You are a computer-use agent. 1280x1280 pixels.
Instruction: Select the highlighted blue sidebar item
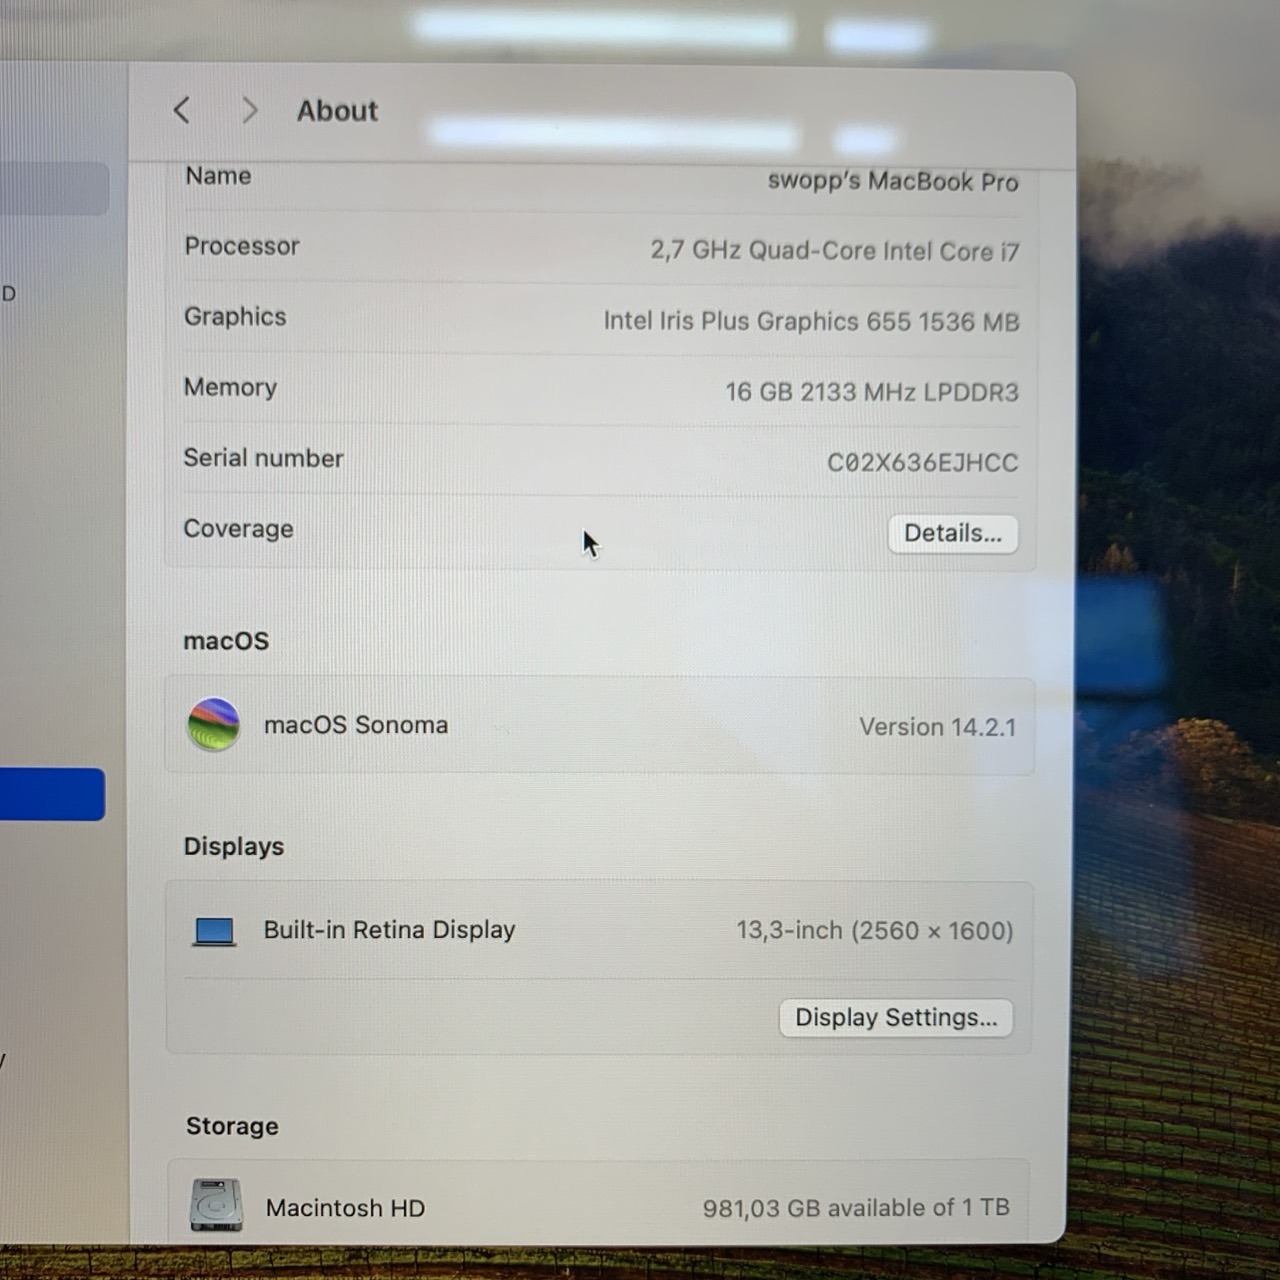click(x=52, y=794)
